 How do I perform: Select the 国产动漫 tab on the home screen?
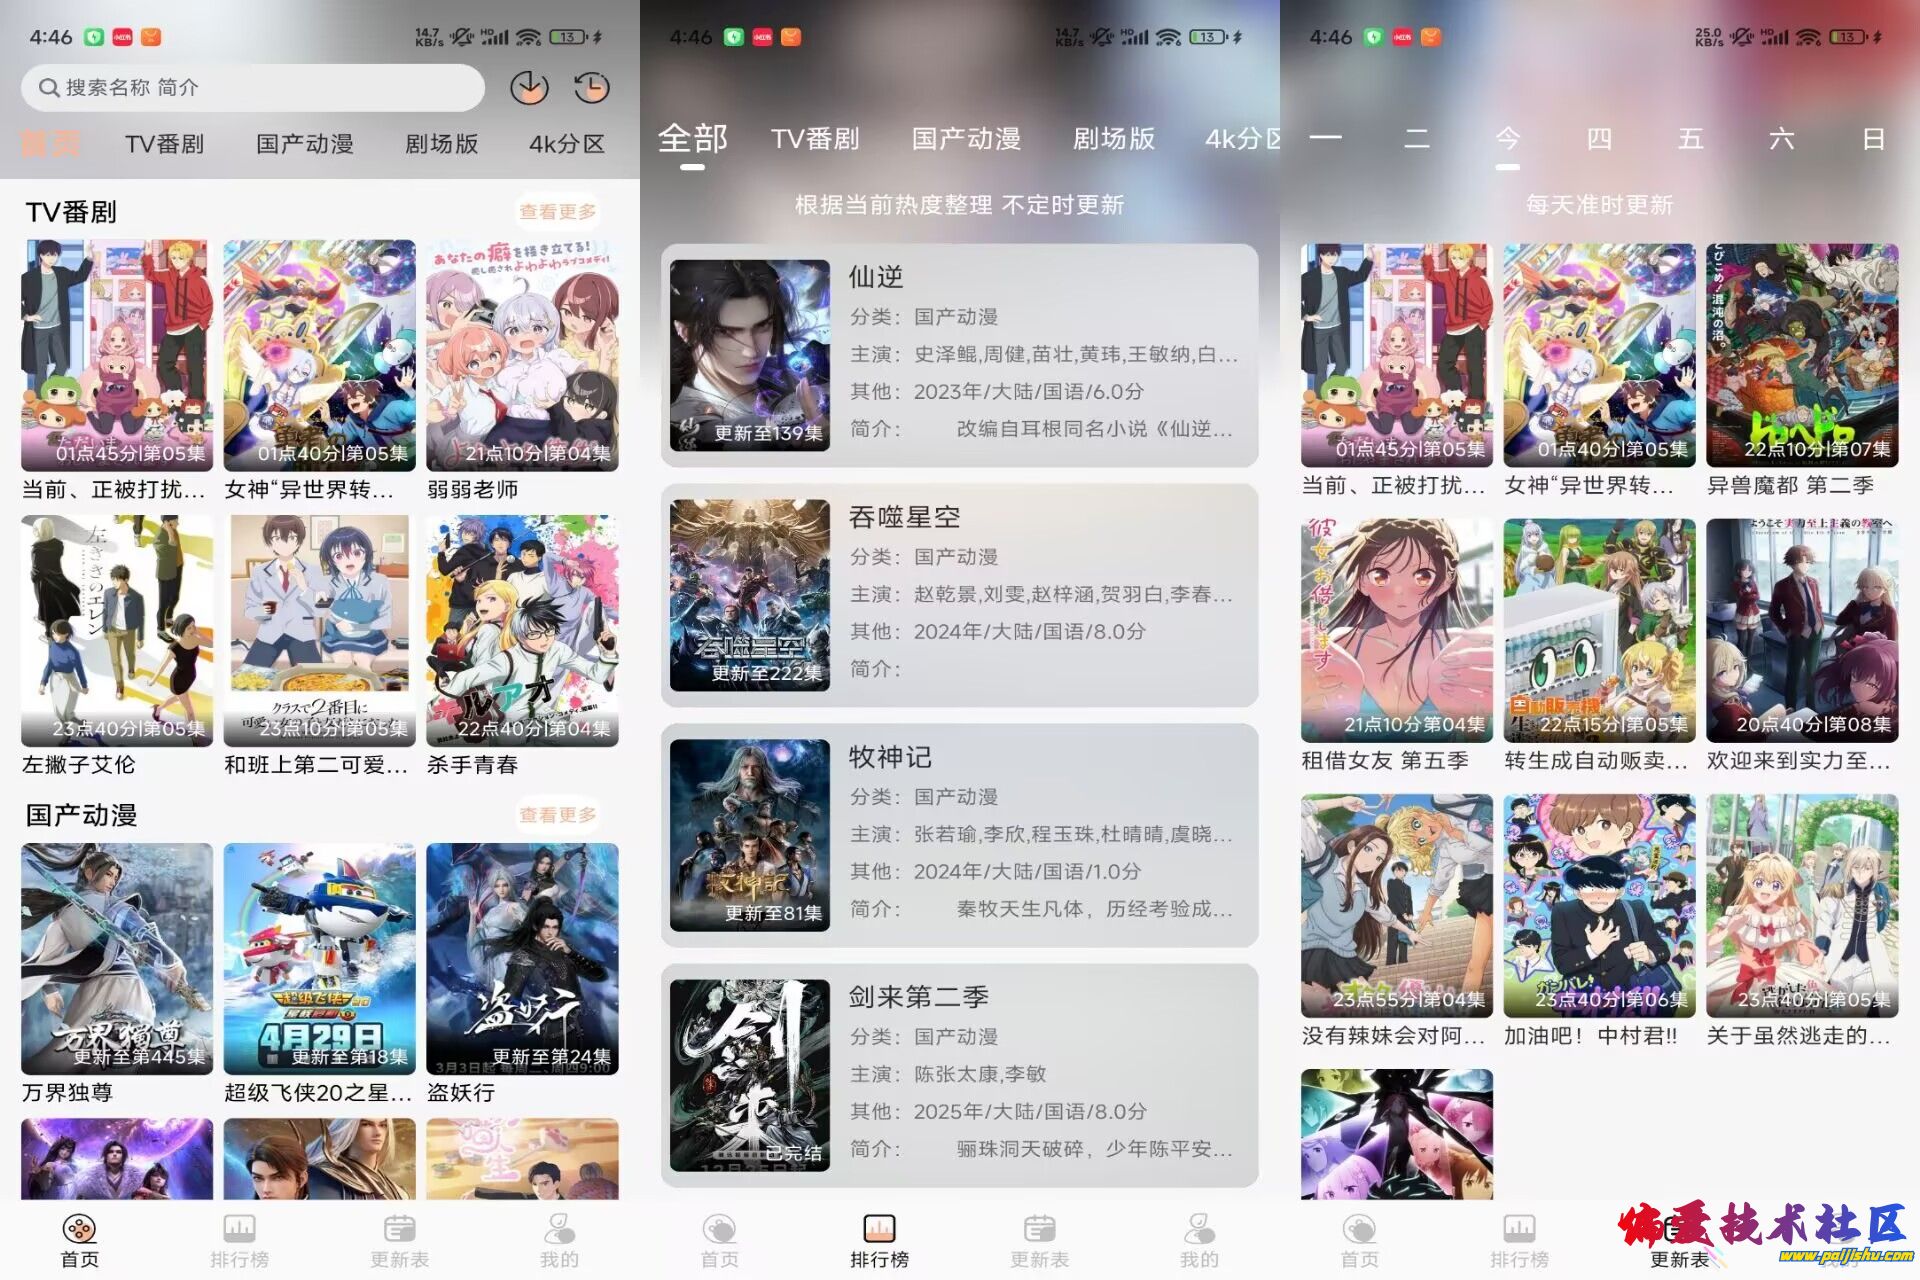[x=305, y=144]
